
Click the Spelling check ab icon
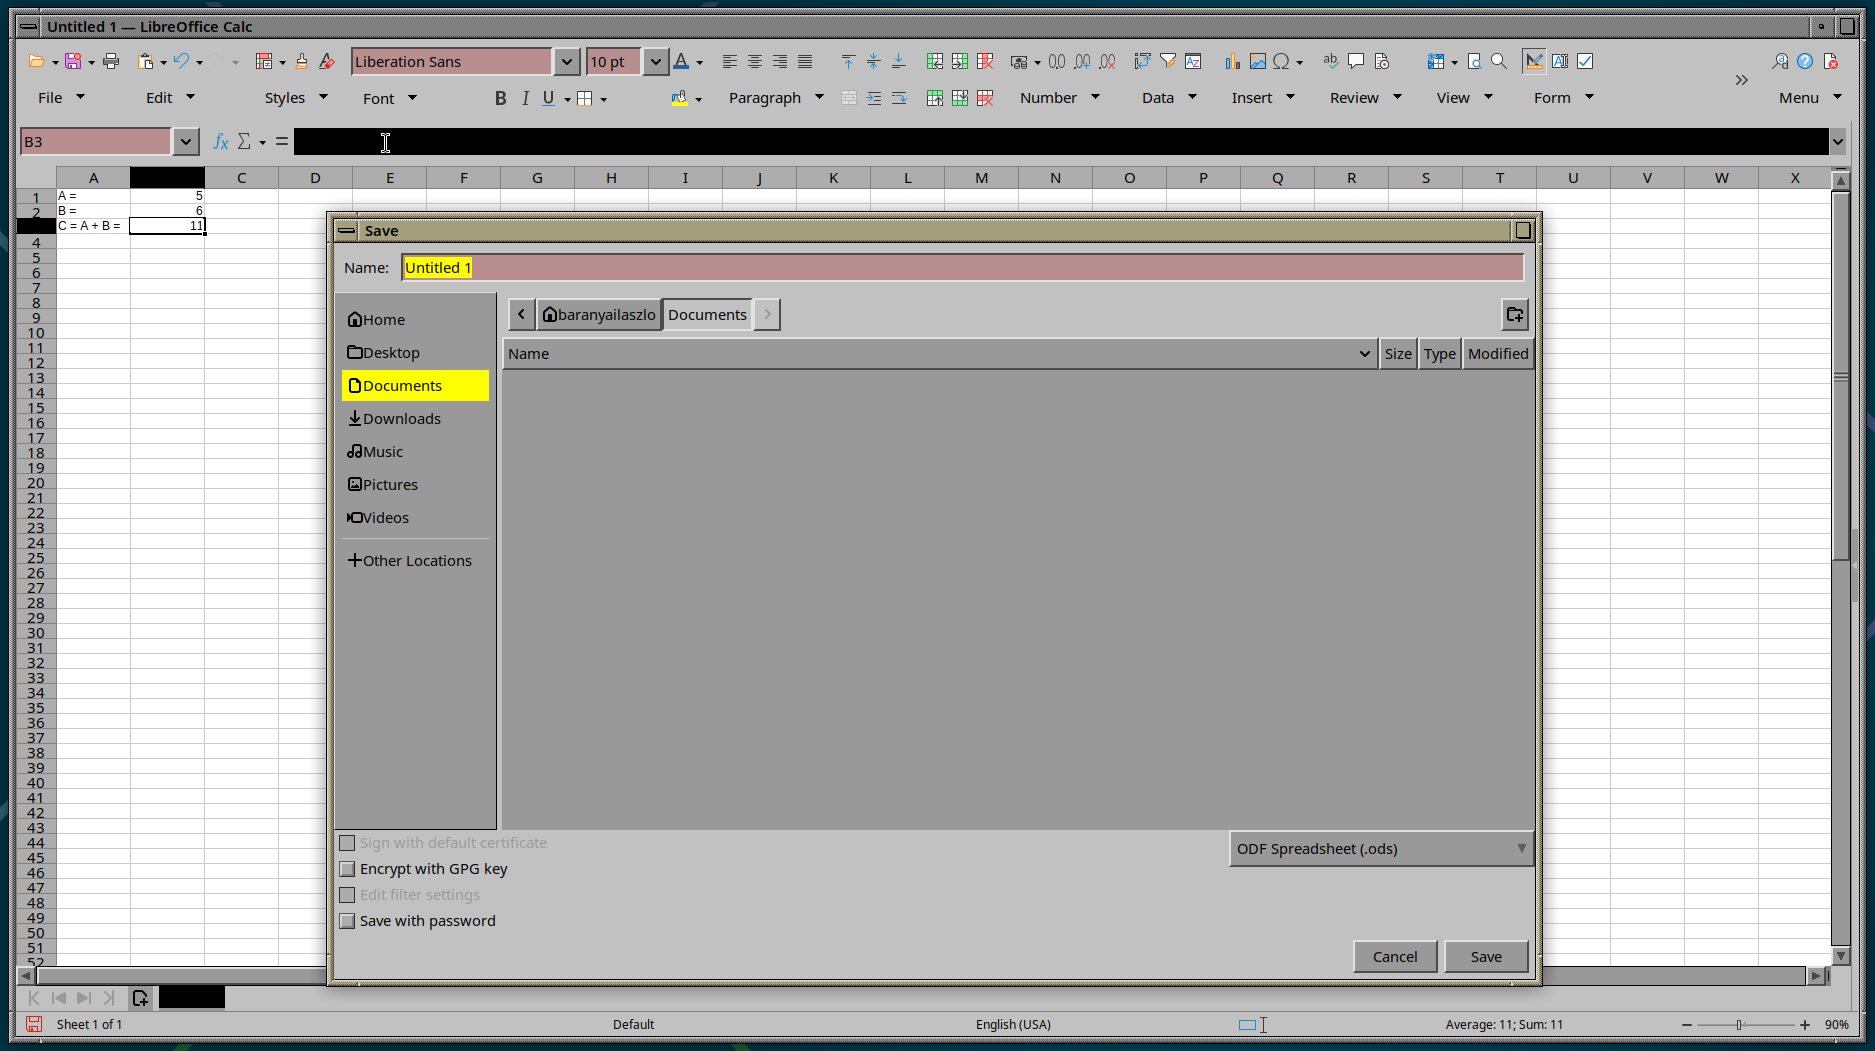(x=1330, y=61)
